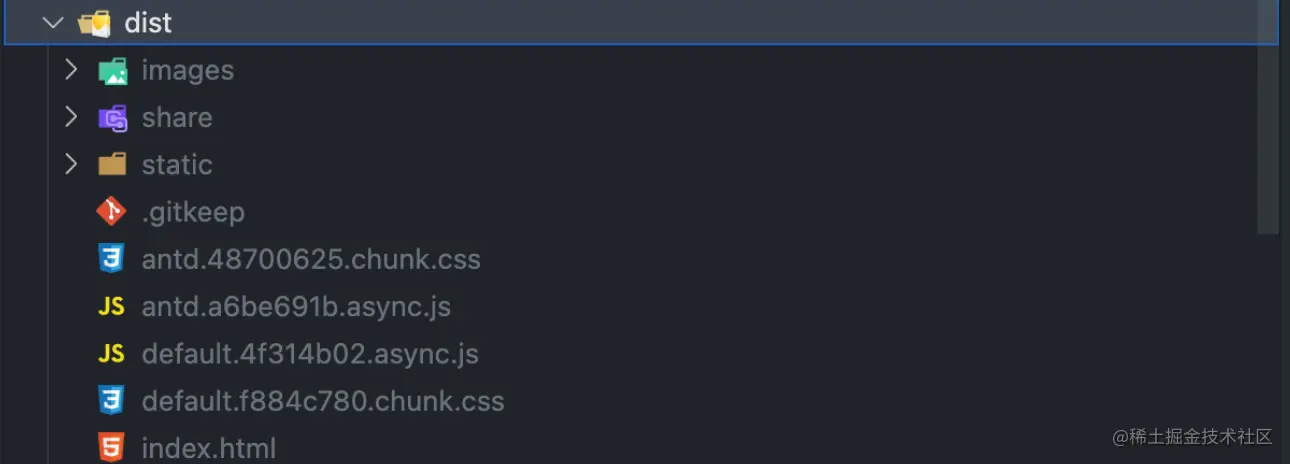Expand the images folder chevron
Image resolution: width=1290 pixels, height=464 pixels.
pos(71,70)
